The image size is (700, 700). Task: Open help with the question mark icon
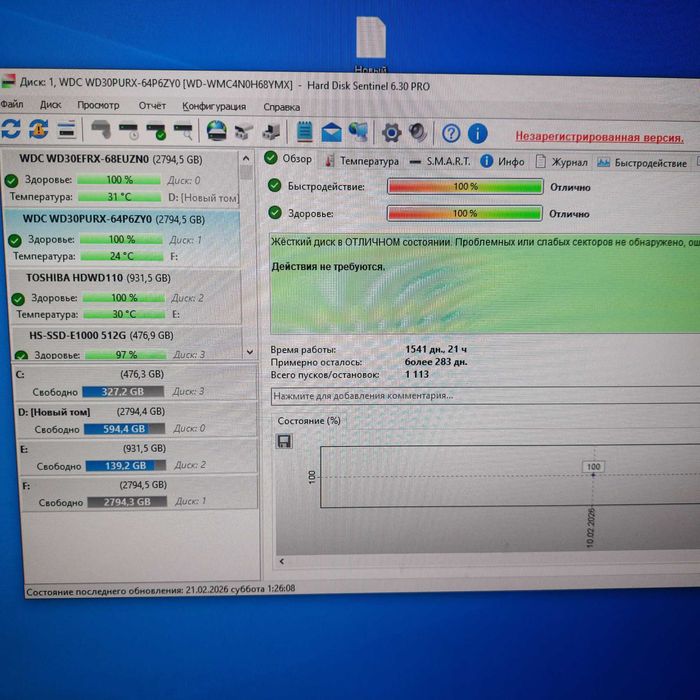point(451,133)
